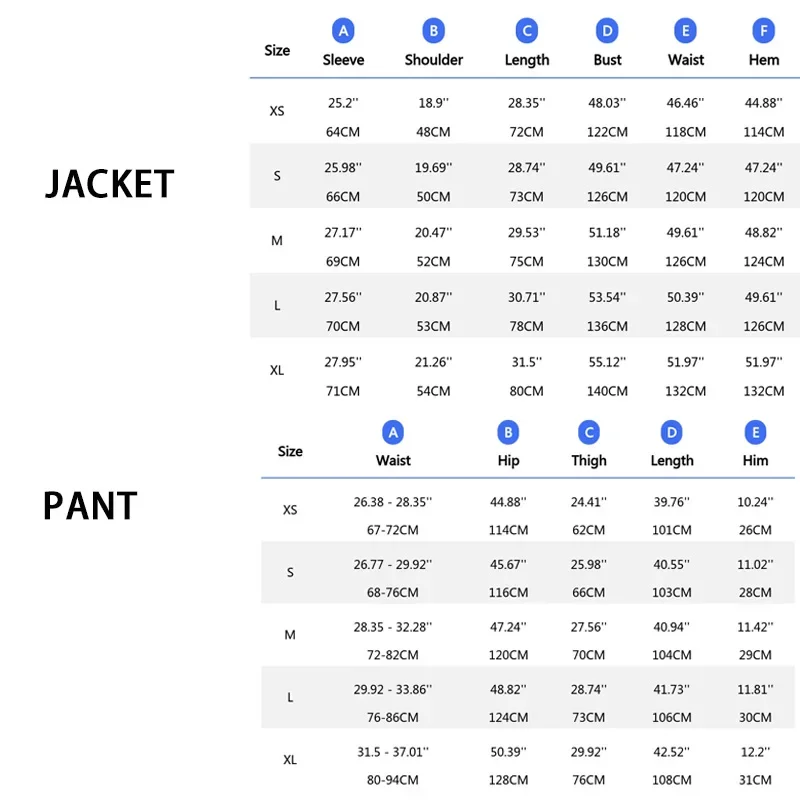This screenshot has height=800, width=800.
Task: Click the PANT heading
Action: point(90,506)
